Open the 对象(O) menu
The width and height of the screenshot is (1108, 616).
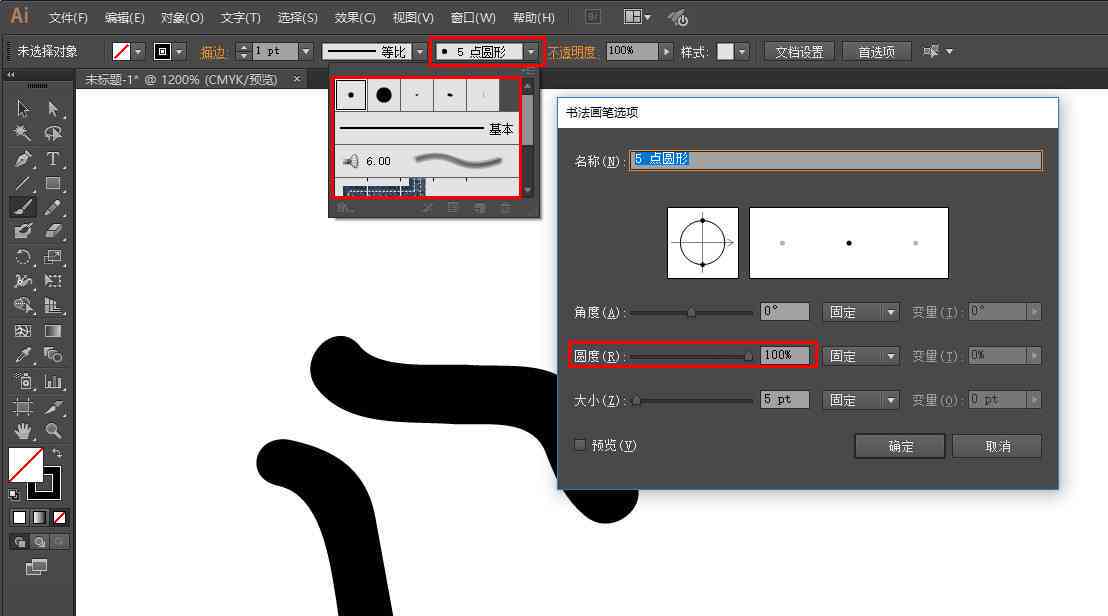click(x=182, y=18)
